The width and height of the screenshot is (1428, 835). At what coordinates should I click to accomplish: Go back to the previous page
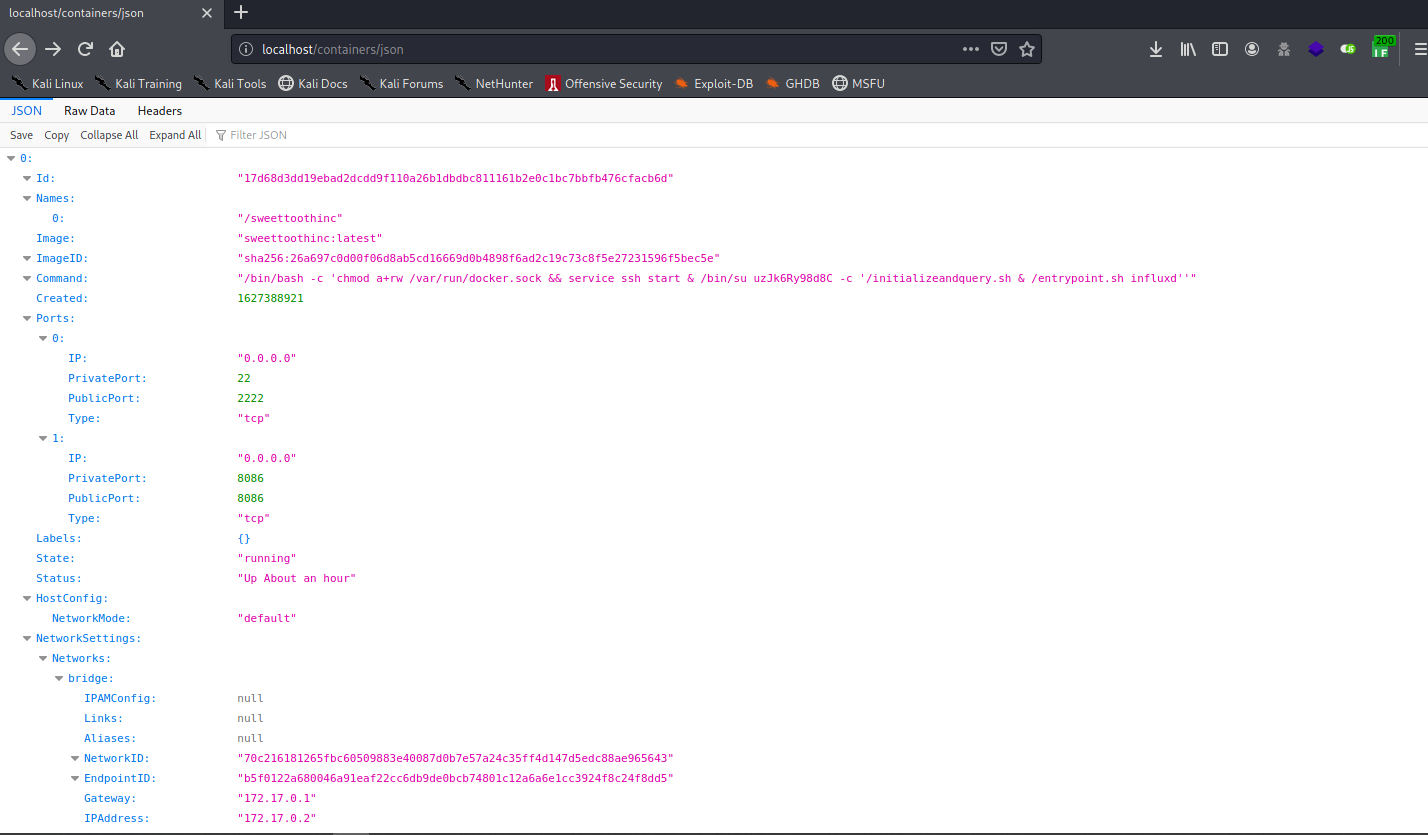click(21, 48)
